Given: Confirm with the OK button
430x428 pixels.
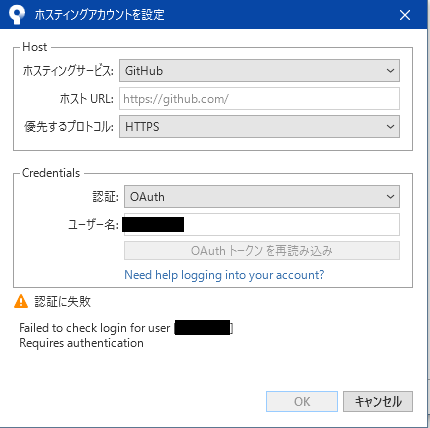Looking at the screenshot, I should pos(302,401).
